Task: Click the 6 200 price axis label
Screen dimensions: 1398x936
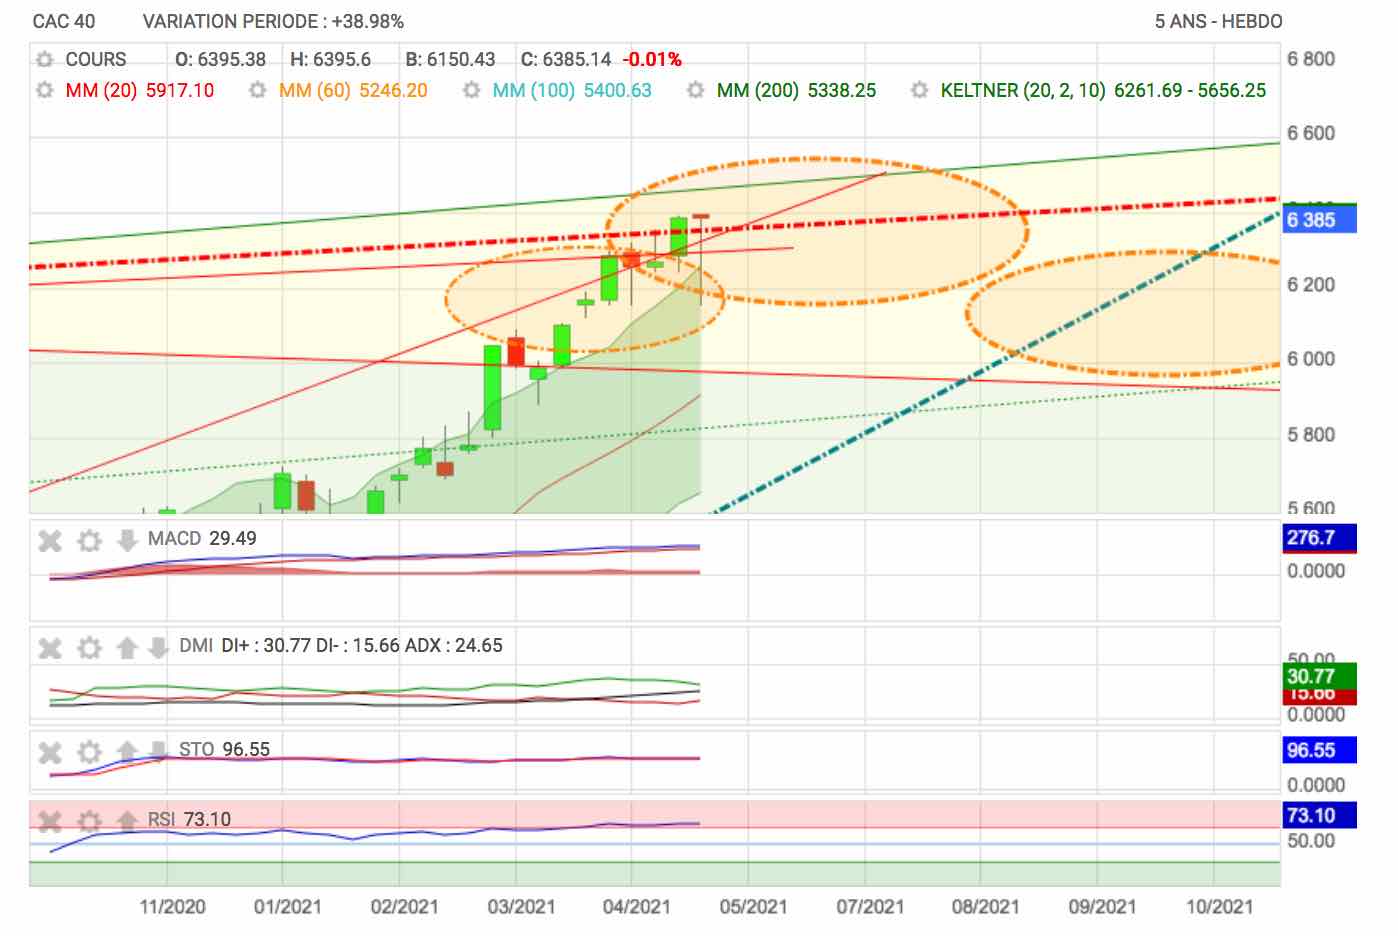Action: tap(1311, 285)
